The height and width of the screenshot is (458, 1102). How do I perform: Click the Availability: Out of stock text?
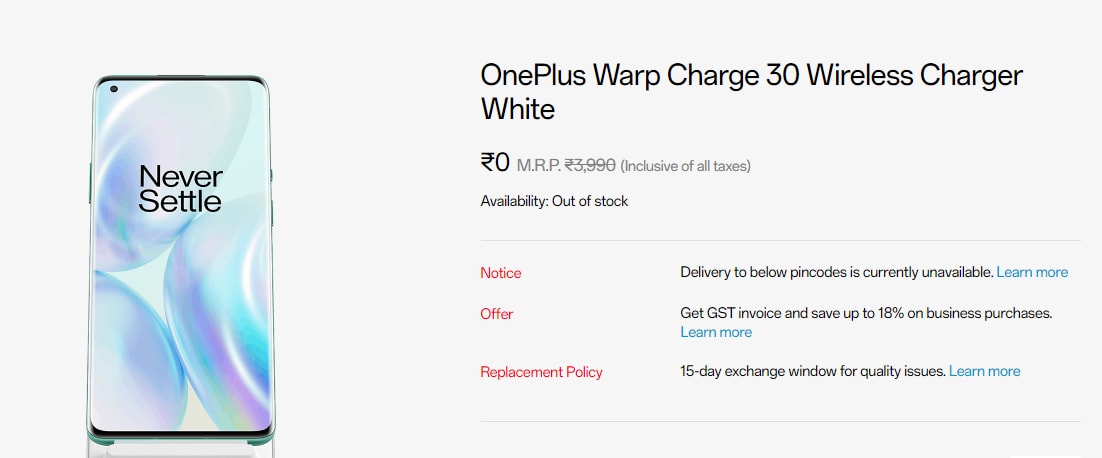point(554,201)
